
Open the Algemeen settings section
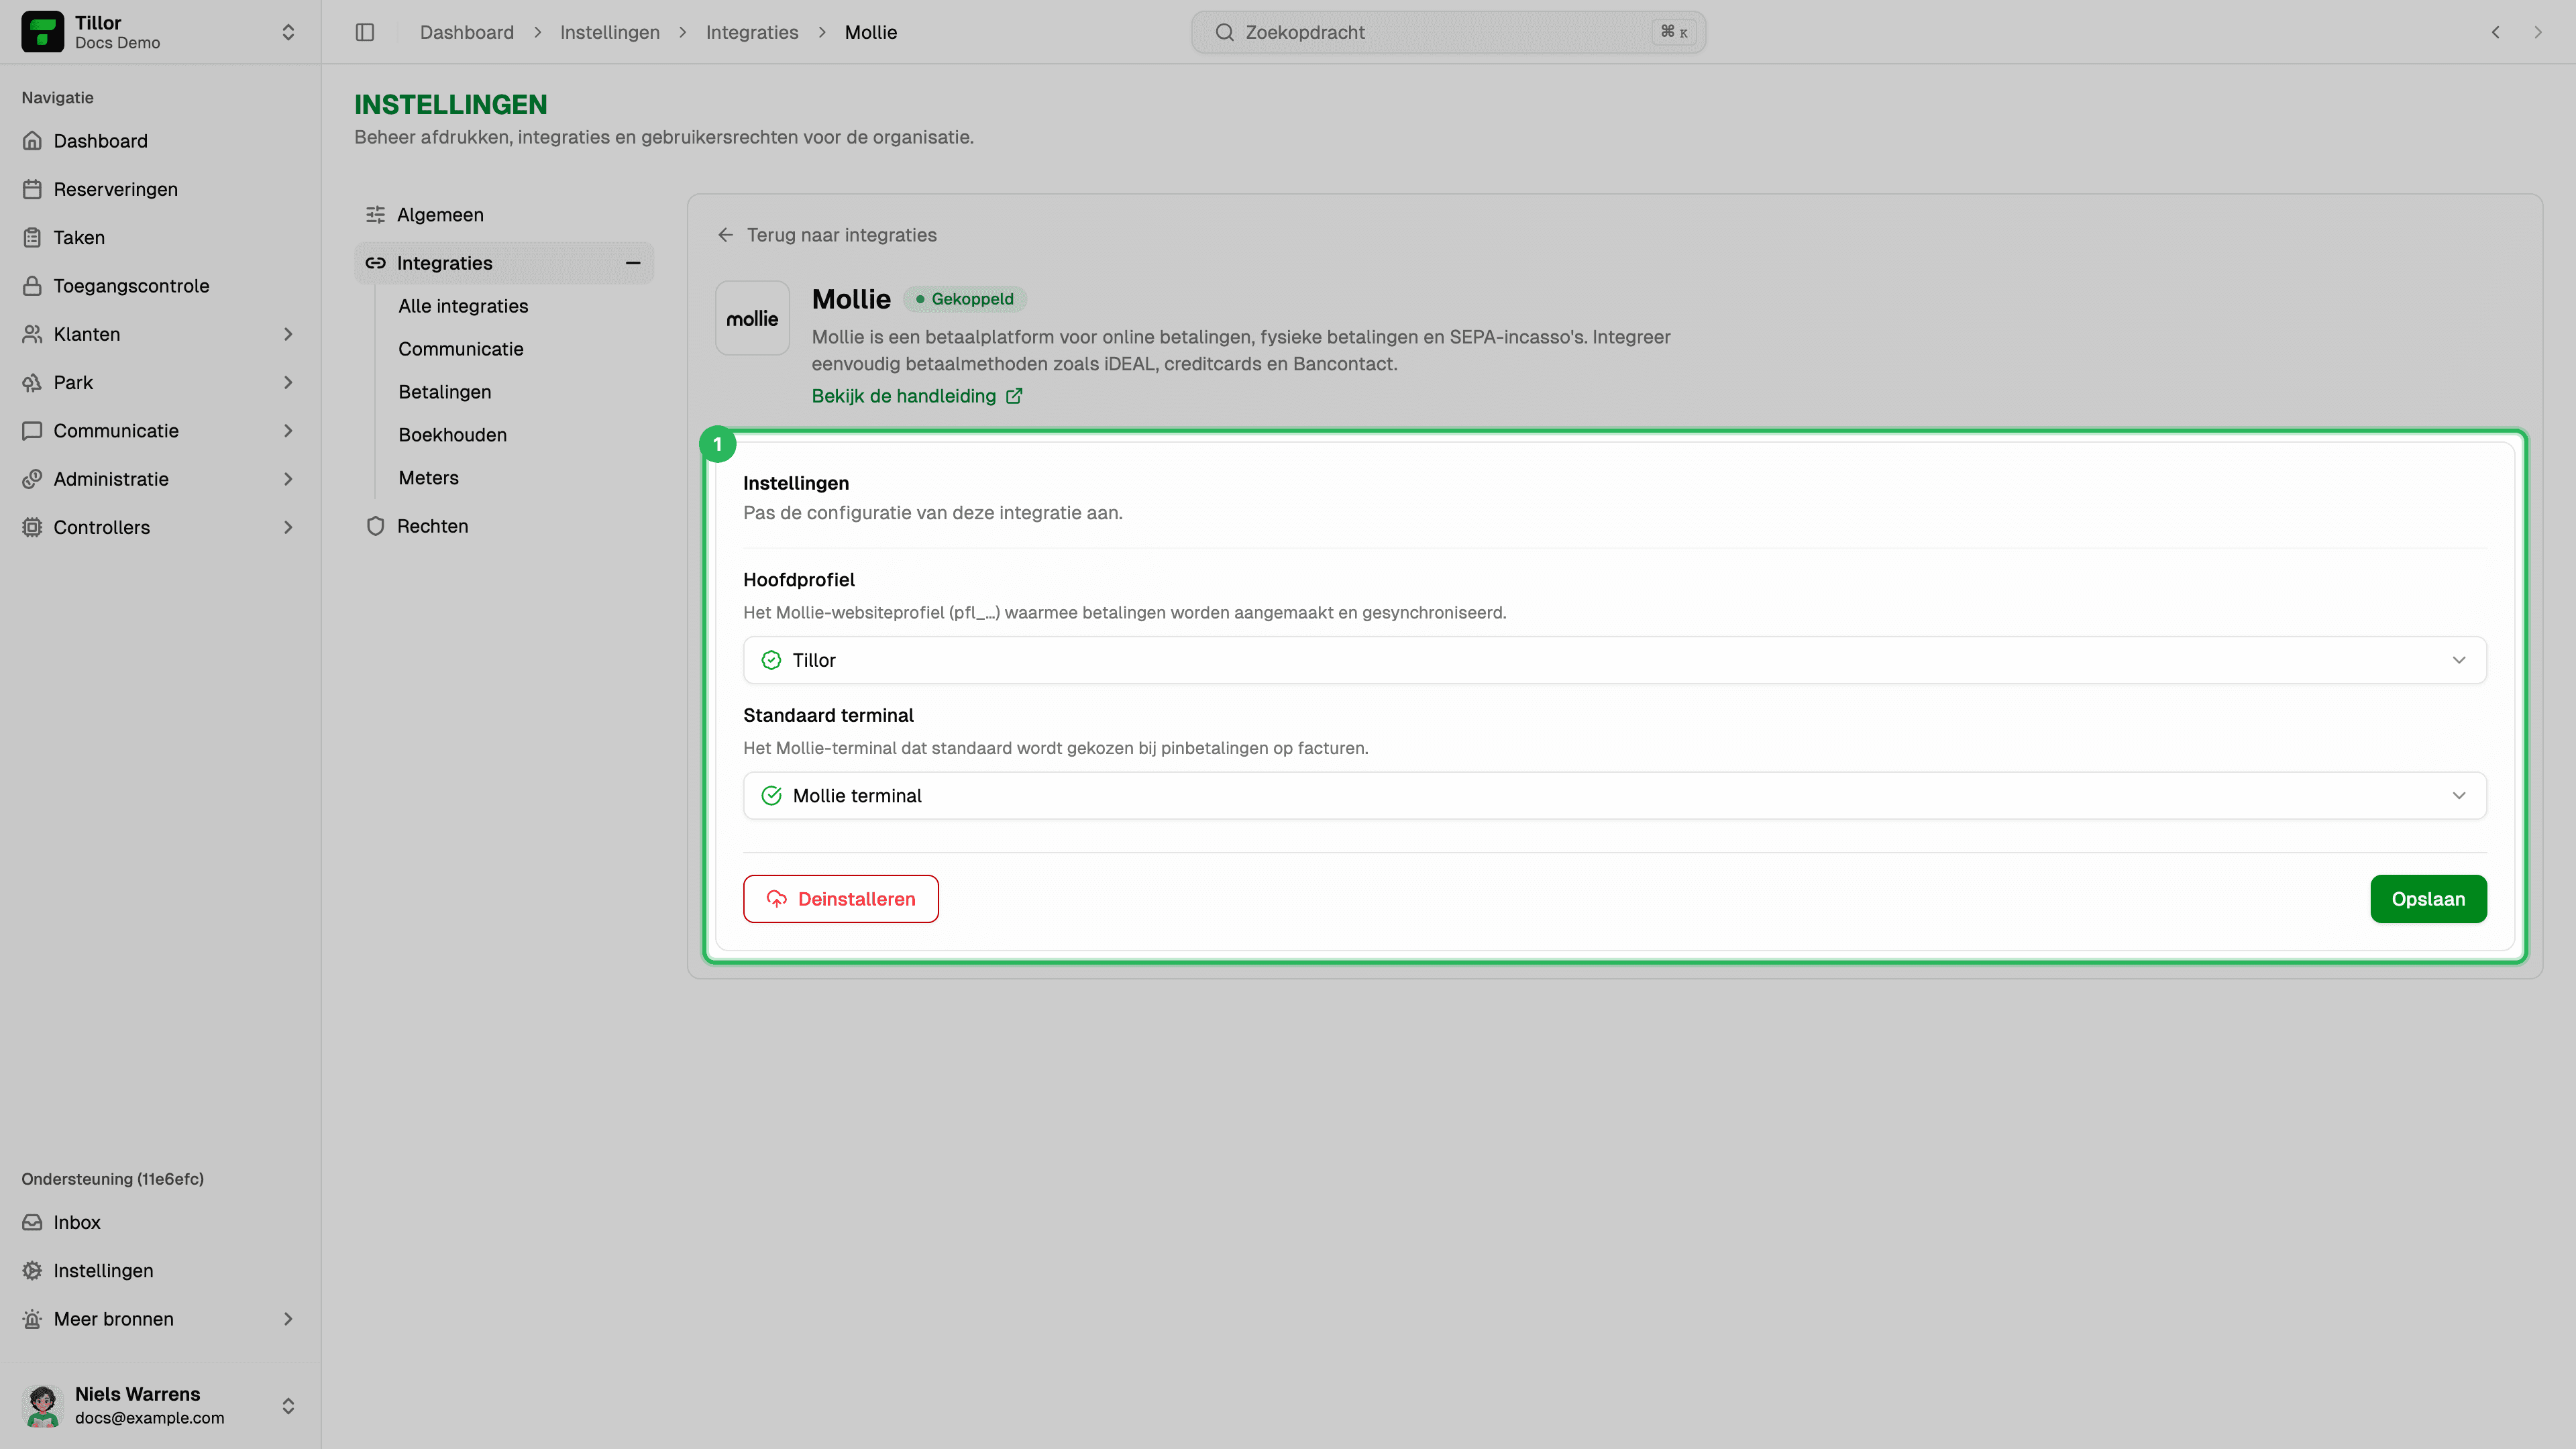click(x=504, y=215)
